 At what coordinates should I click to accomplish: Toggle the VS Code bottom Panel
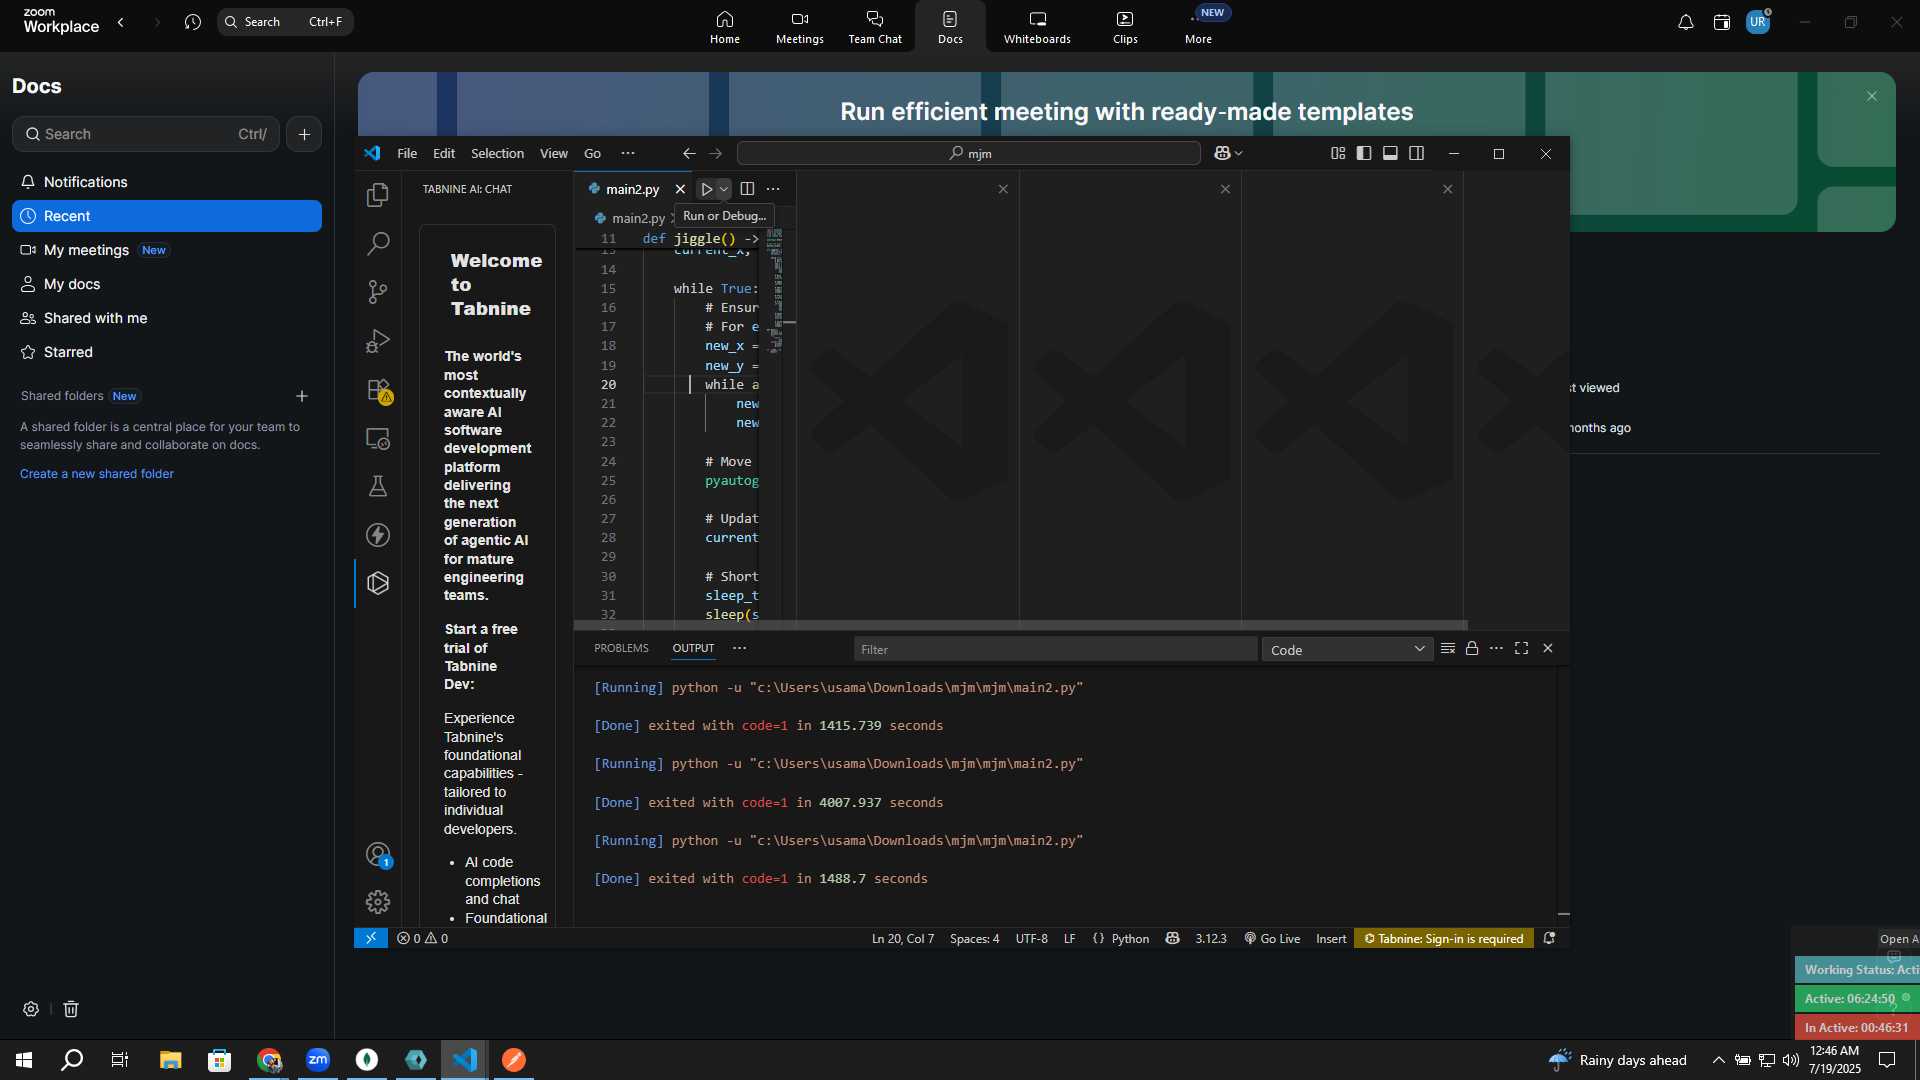coord(1390,153)
